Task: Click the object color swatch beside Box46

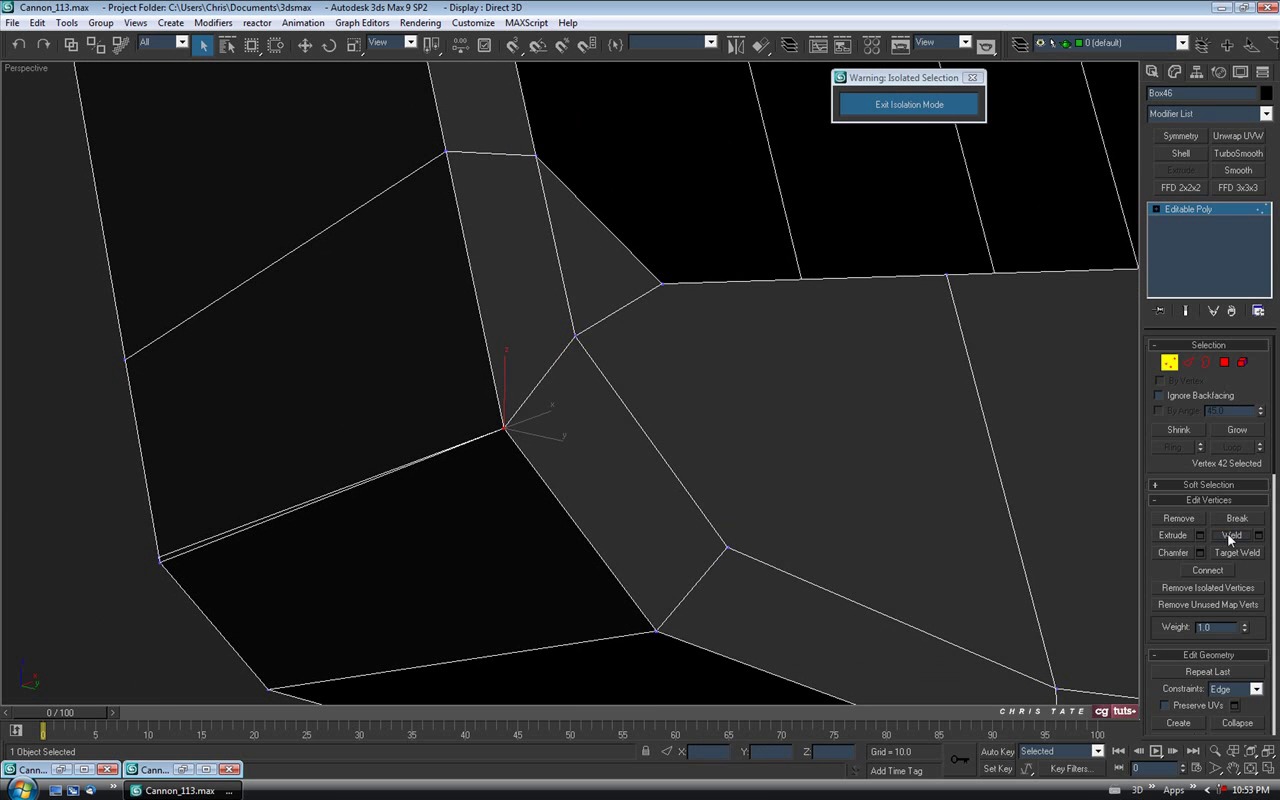Action: (1266, 94)
